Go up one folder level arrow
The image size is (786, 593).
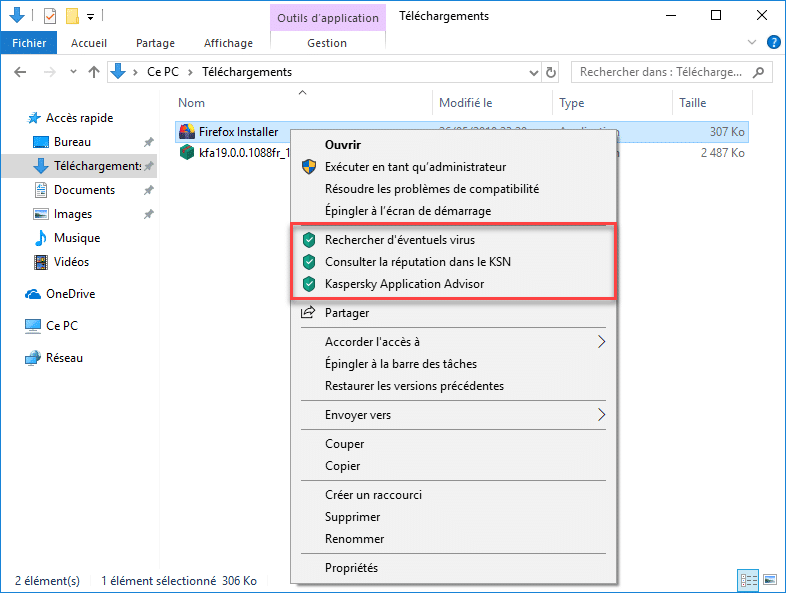tap(94, 72)
